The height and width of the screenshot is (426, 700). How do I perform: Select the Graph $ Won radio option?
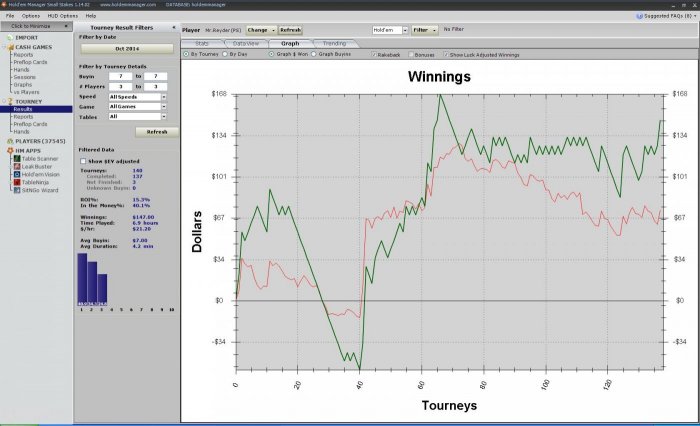point(271,54)
